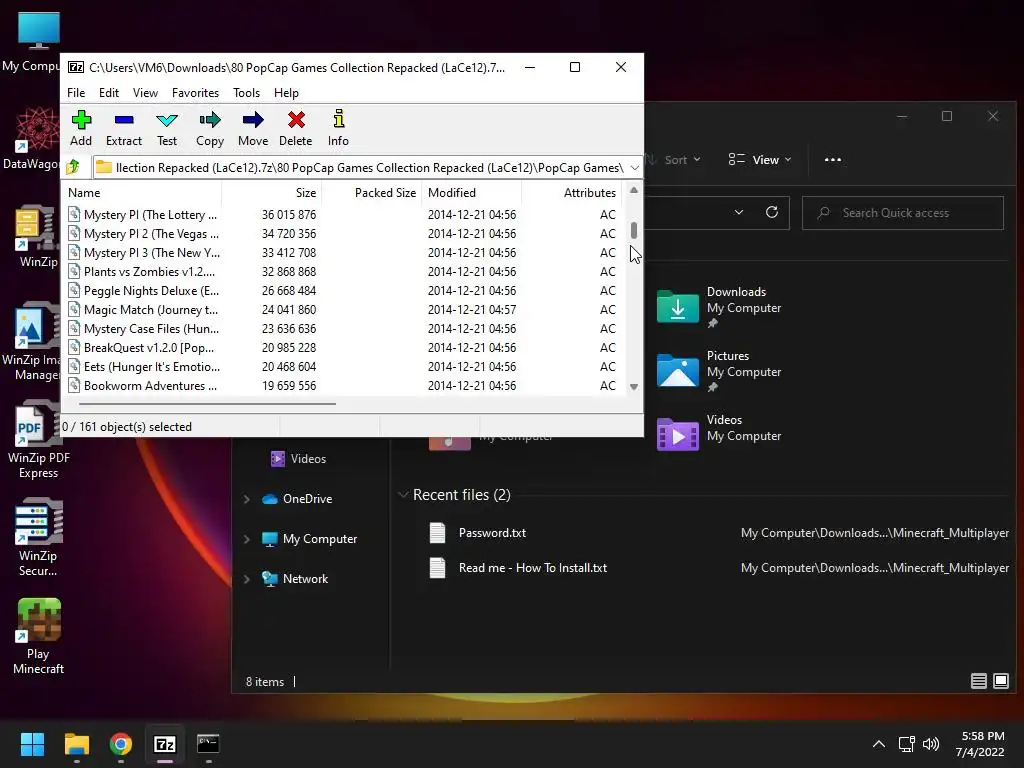Sort by the Packed Size column header
Viewport: 1024px width, 768px height.
pos(372,193)
